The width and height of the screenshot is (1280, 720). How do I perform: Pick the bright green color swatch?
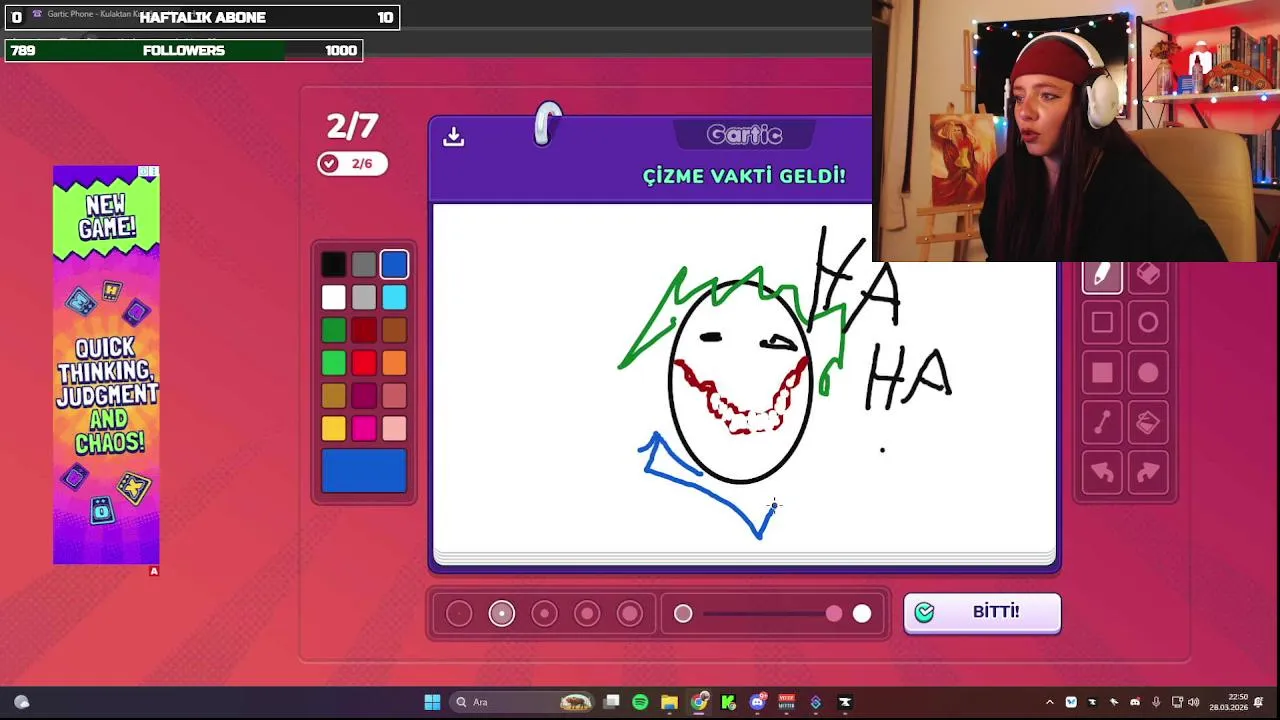pos(334,363)
